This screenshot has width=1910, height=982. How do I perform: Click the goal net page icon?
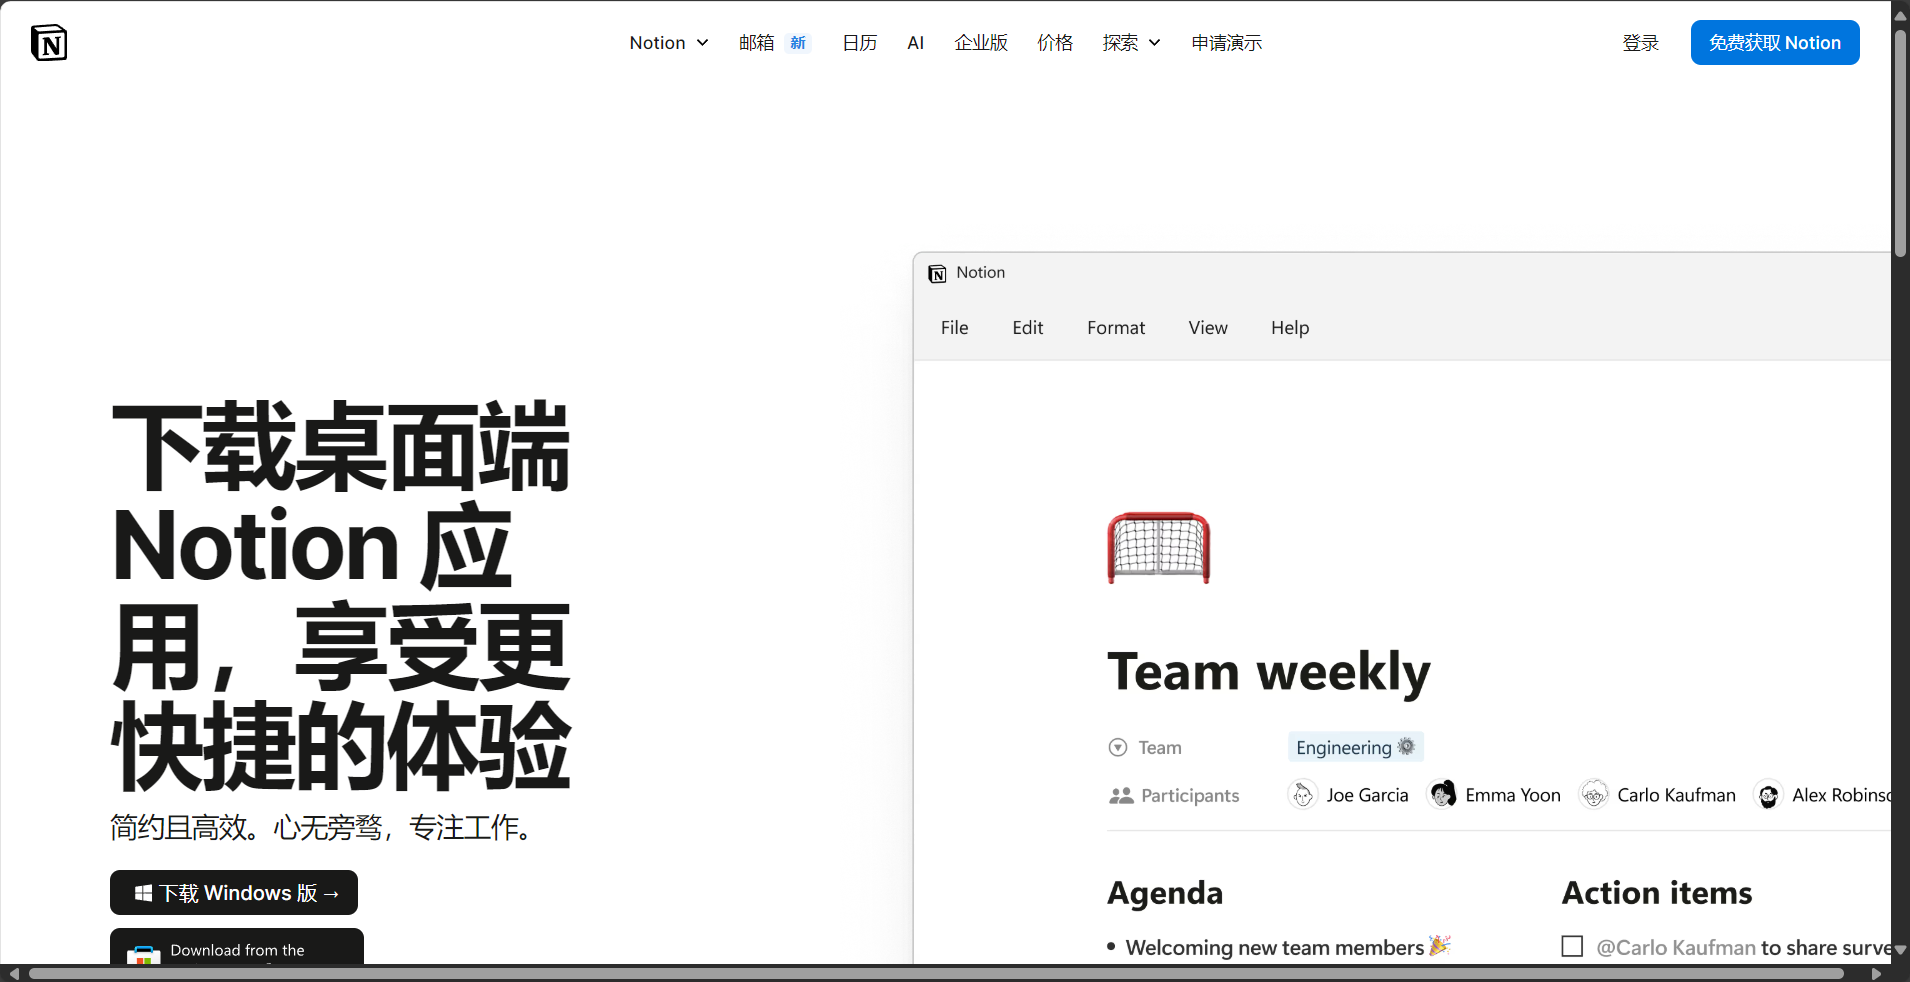[1159, 548]
